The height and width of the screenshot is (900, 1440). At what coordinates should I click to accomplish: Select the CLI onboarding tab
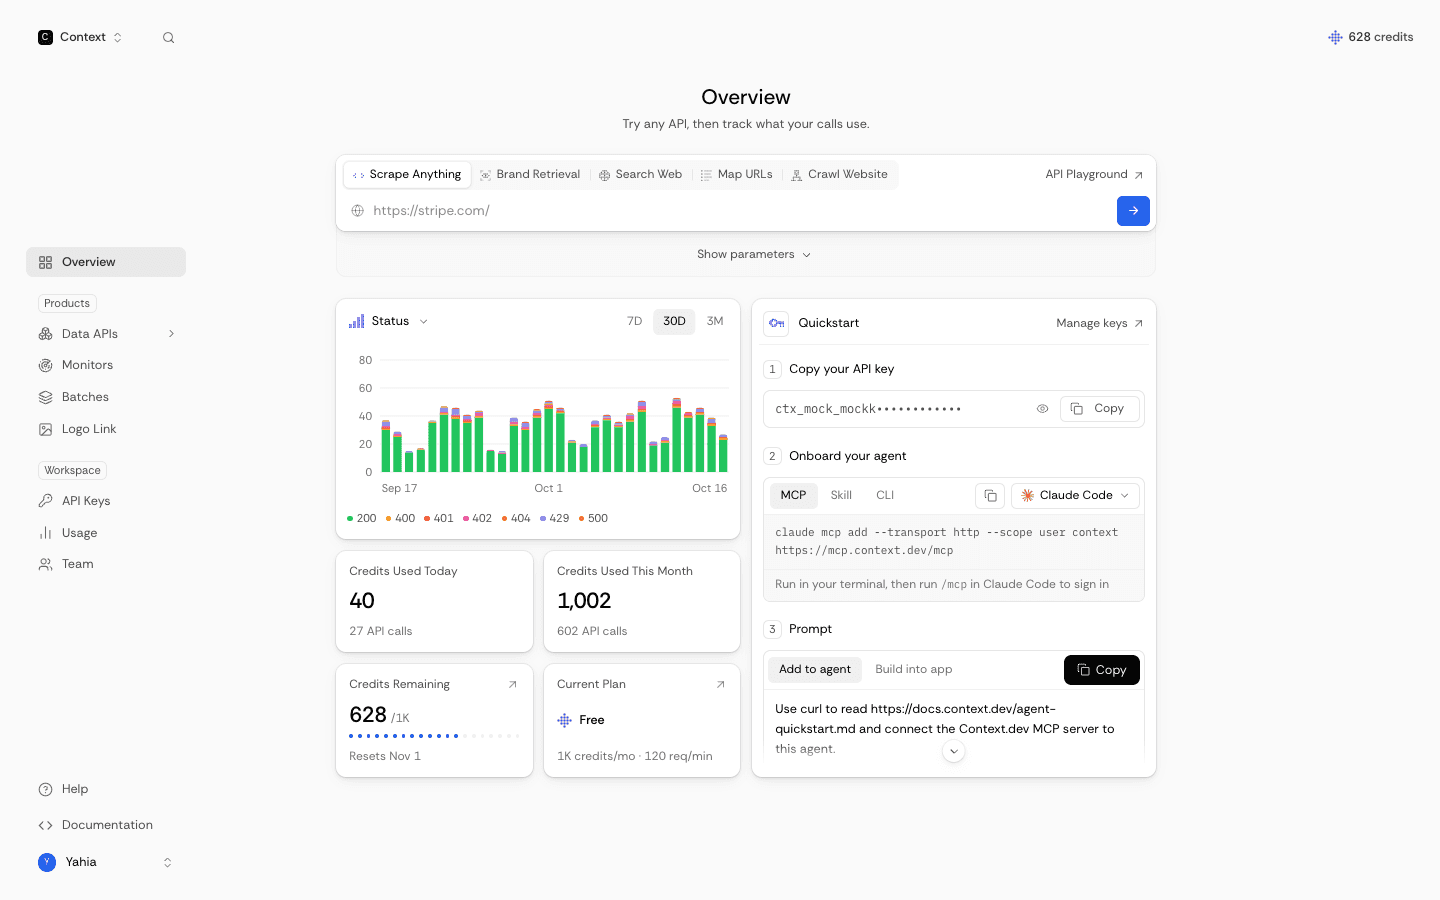(x=885, y=495)
